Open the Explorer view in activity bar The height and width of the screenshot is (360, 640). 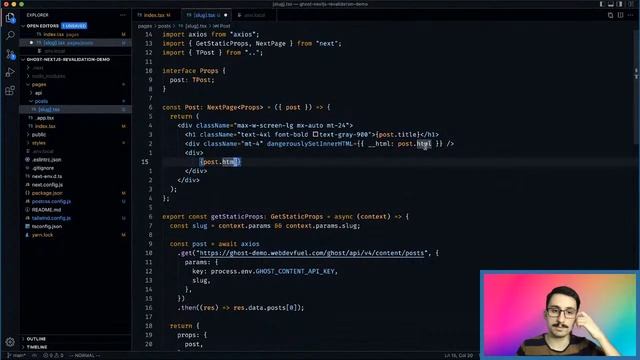10,18
